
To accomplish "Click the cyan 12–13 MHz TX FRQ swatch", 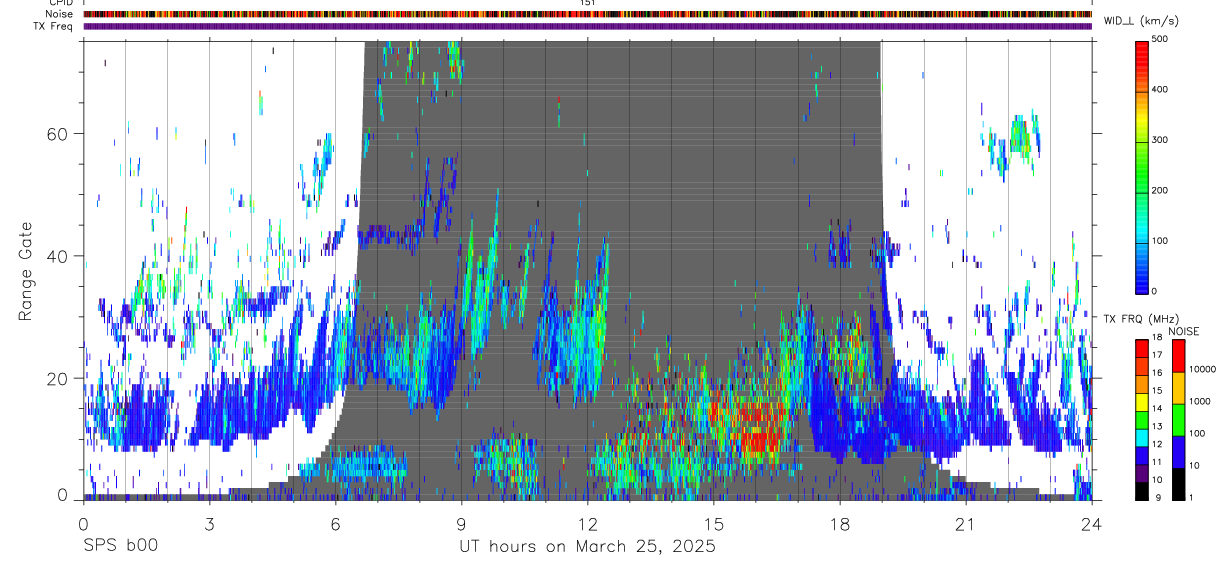I will (x=1142, y=437).
